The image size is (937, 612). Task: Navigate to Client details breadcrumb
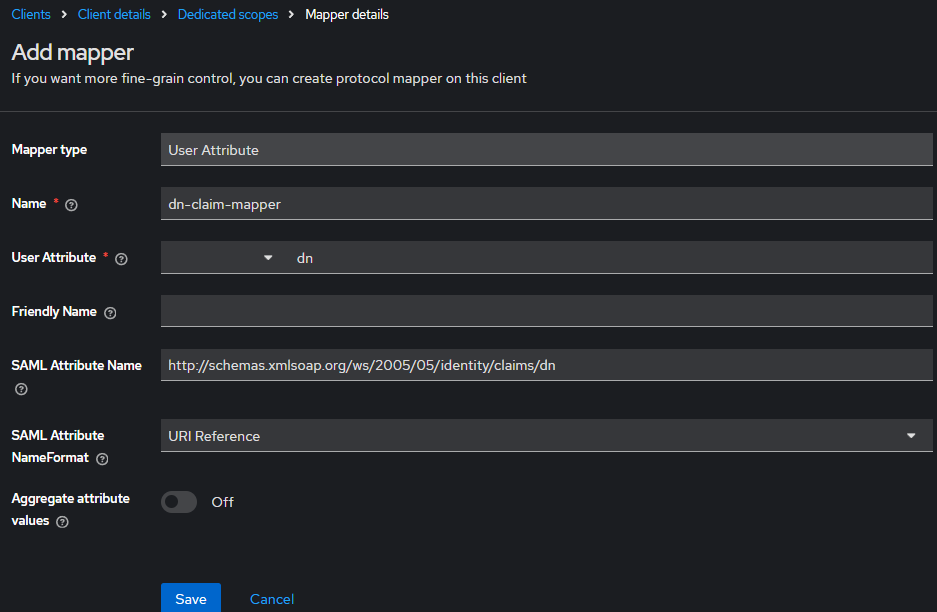click(114, 15)
